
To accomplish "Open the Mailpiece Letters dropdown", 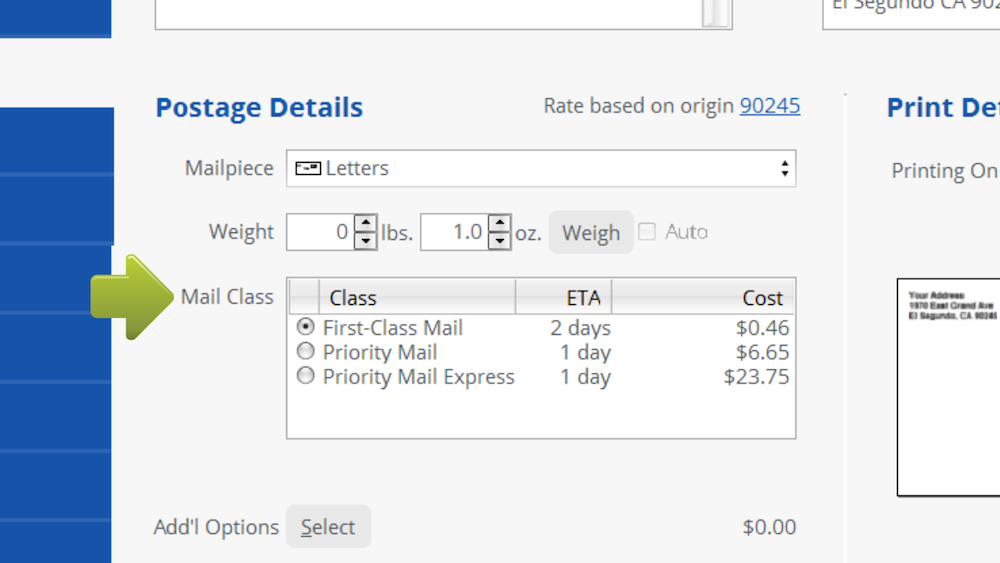I will click(541, 168).
